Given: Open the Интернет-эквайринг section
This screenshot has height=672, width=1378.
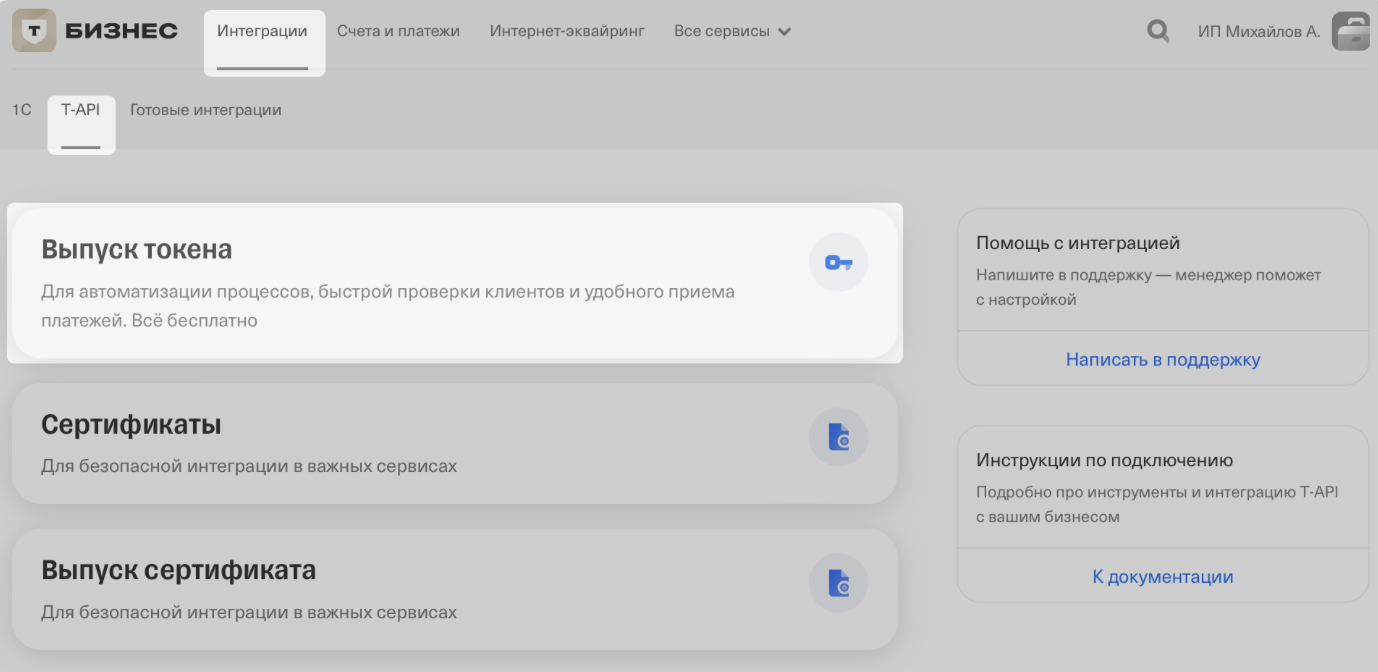Looking at the screenshot, I should pos(567,31).
